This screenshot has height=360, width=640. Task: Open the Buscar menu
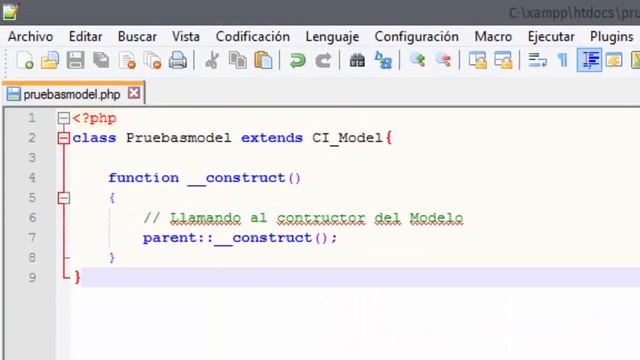[x=137, y=37]
